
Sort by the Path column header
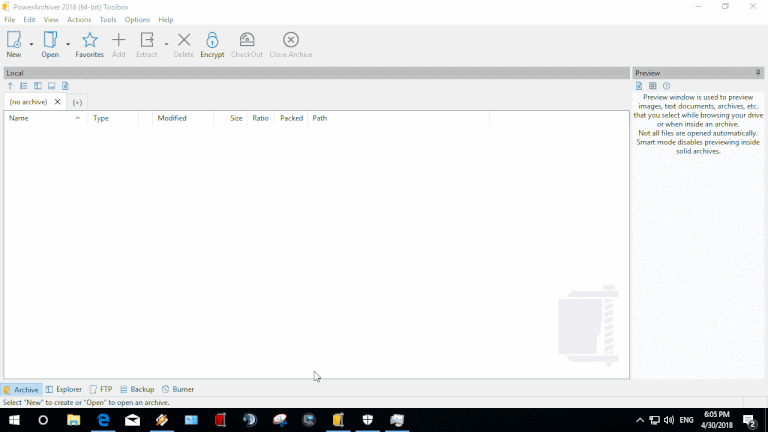(x=399, y=118)
